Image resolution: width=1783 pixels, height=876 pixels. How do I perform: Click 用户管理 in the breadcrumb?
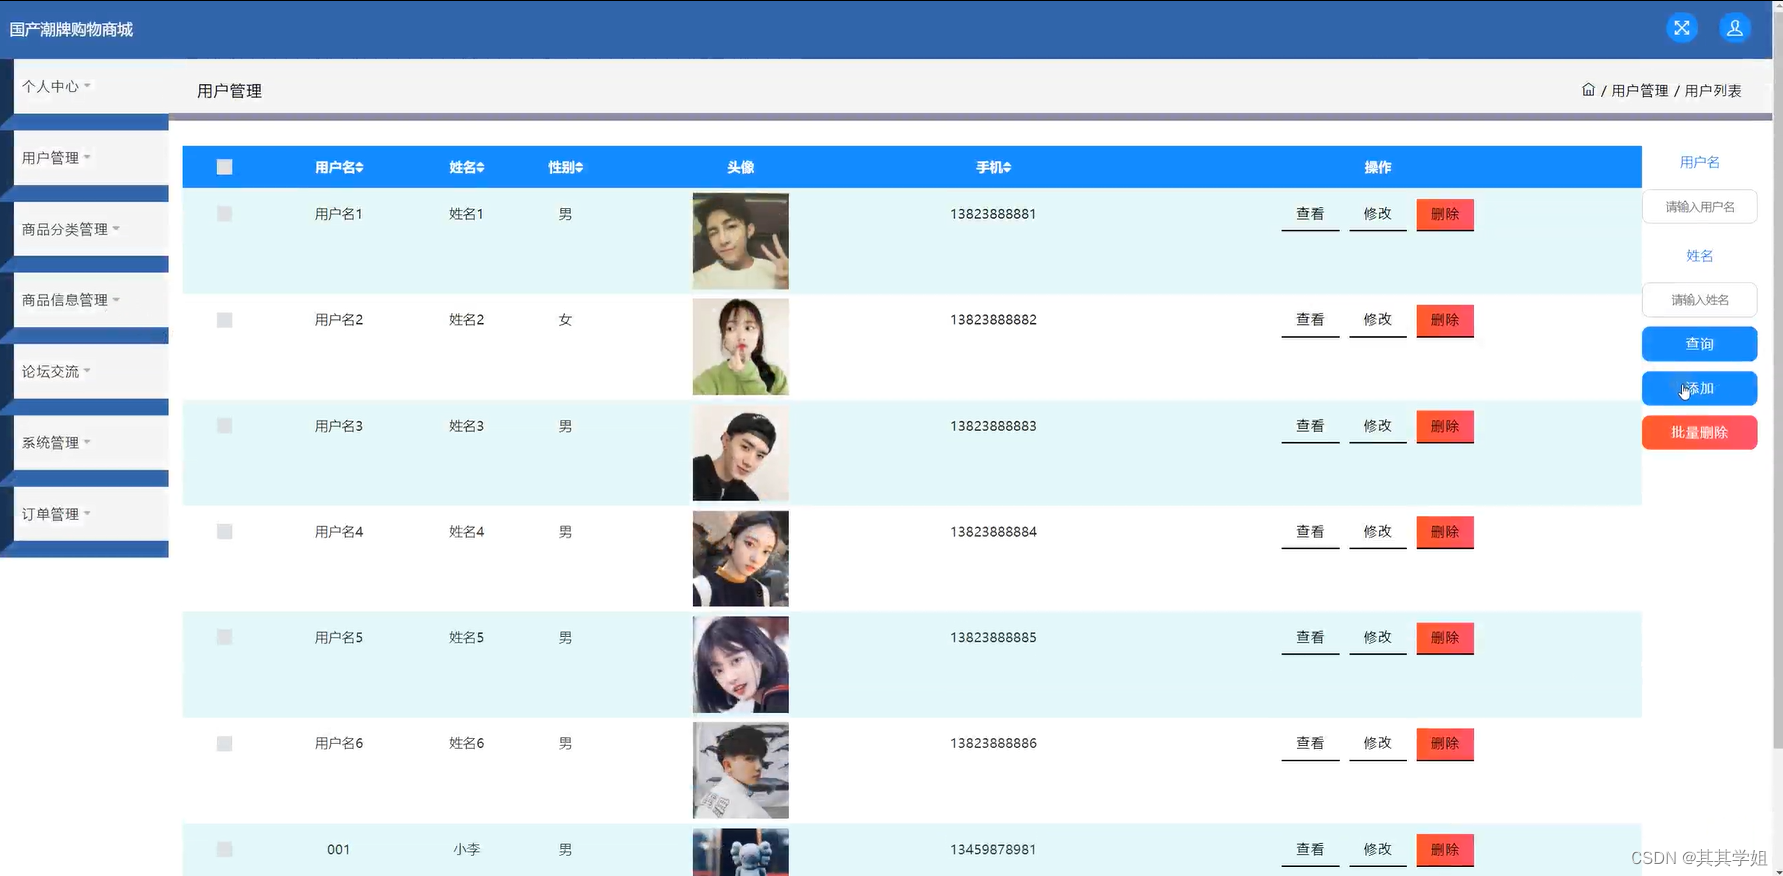(1640, 91)
